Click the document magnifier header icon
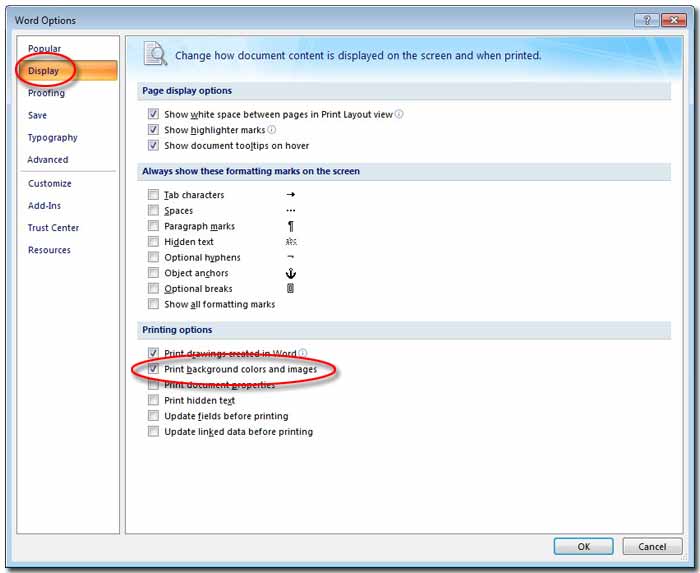The width and height of the screenshot is (700, 573). coord(155,54)
